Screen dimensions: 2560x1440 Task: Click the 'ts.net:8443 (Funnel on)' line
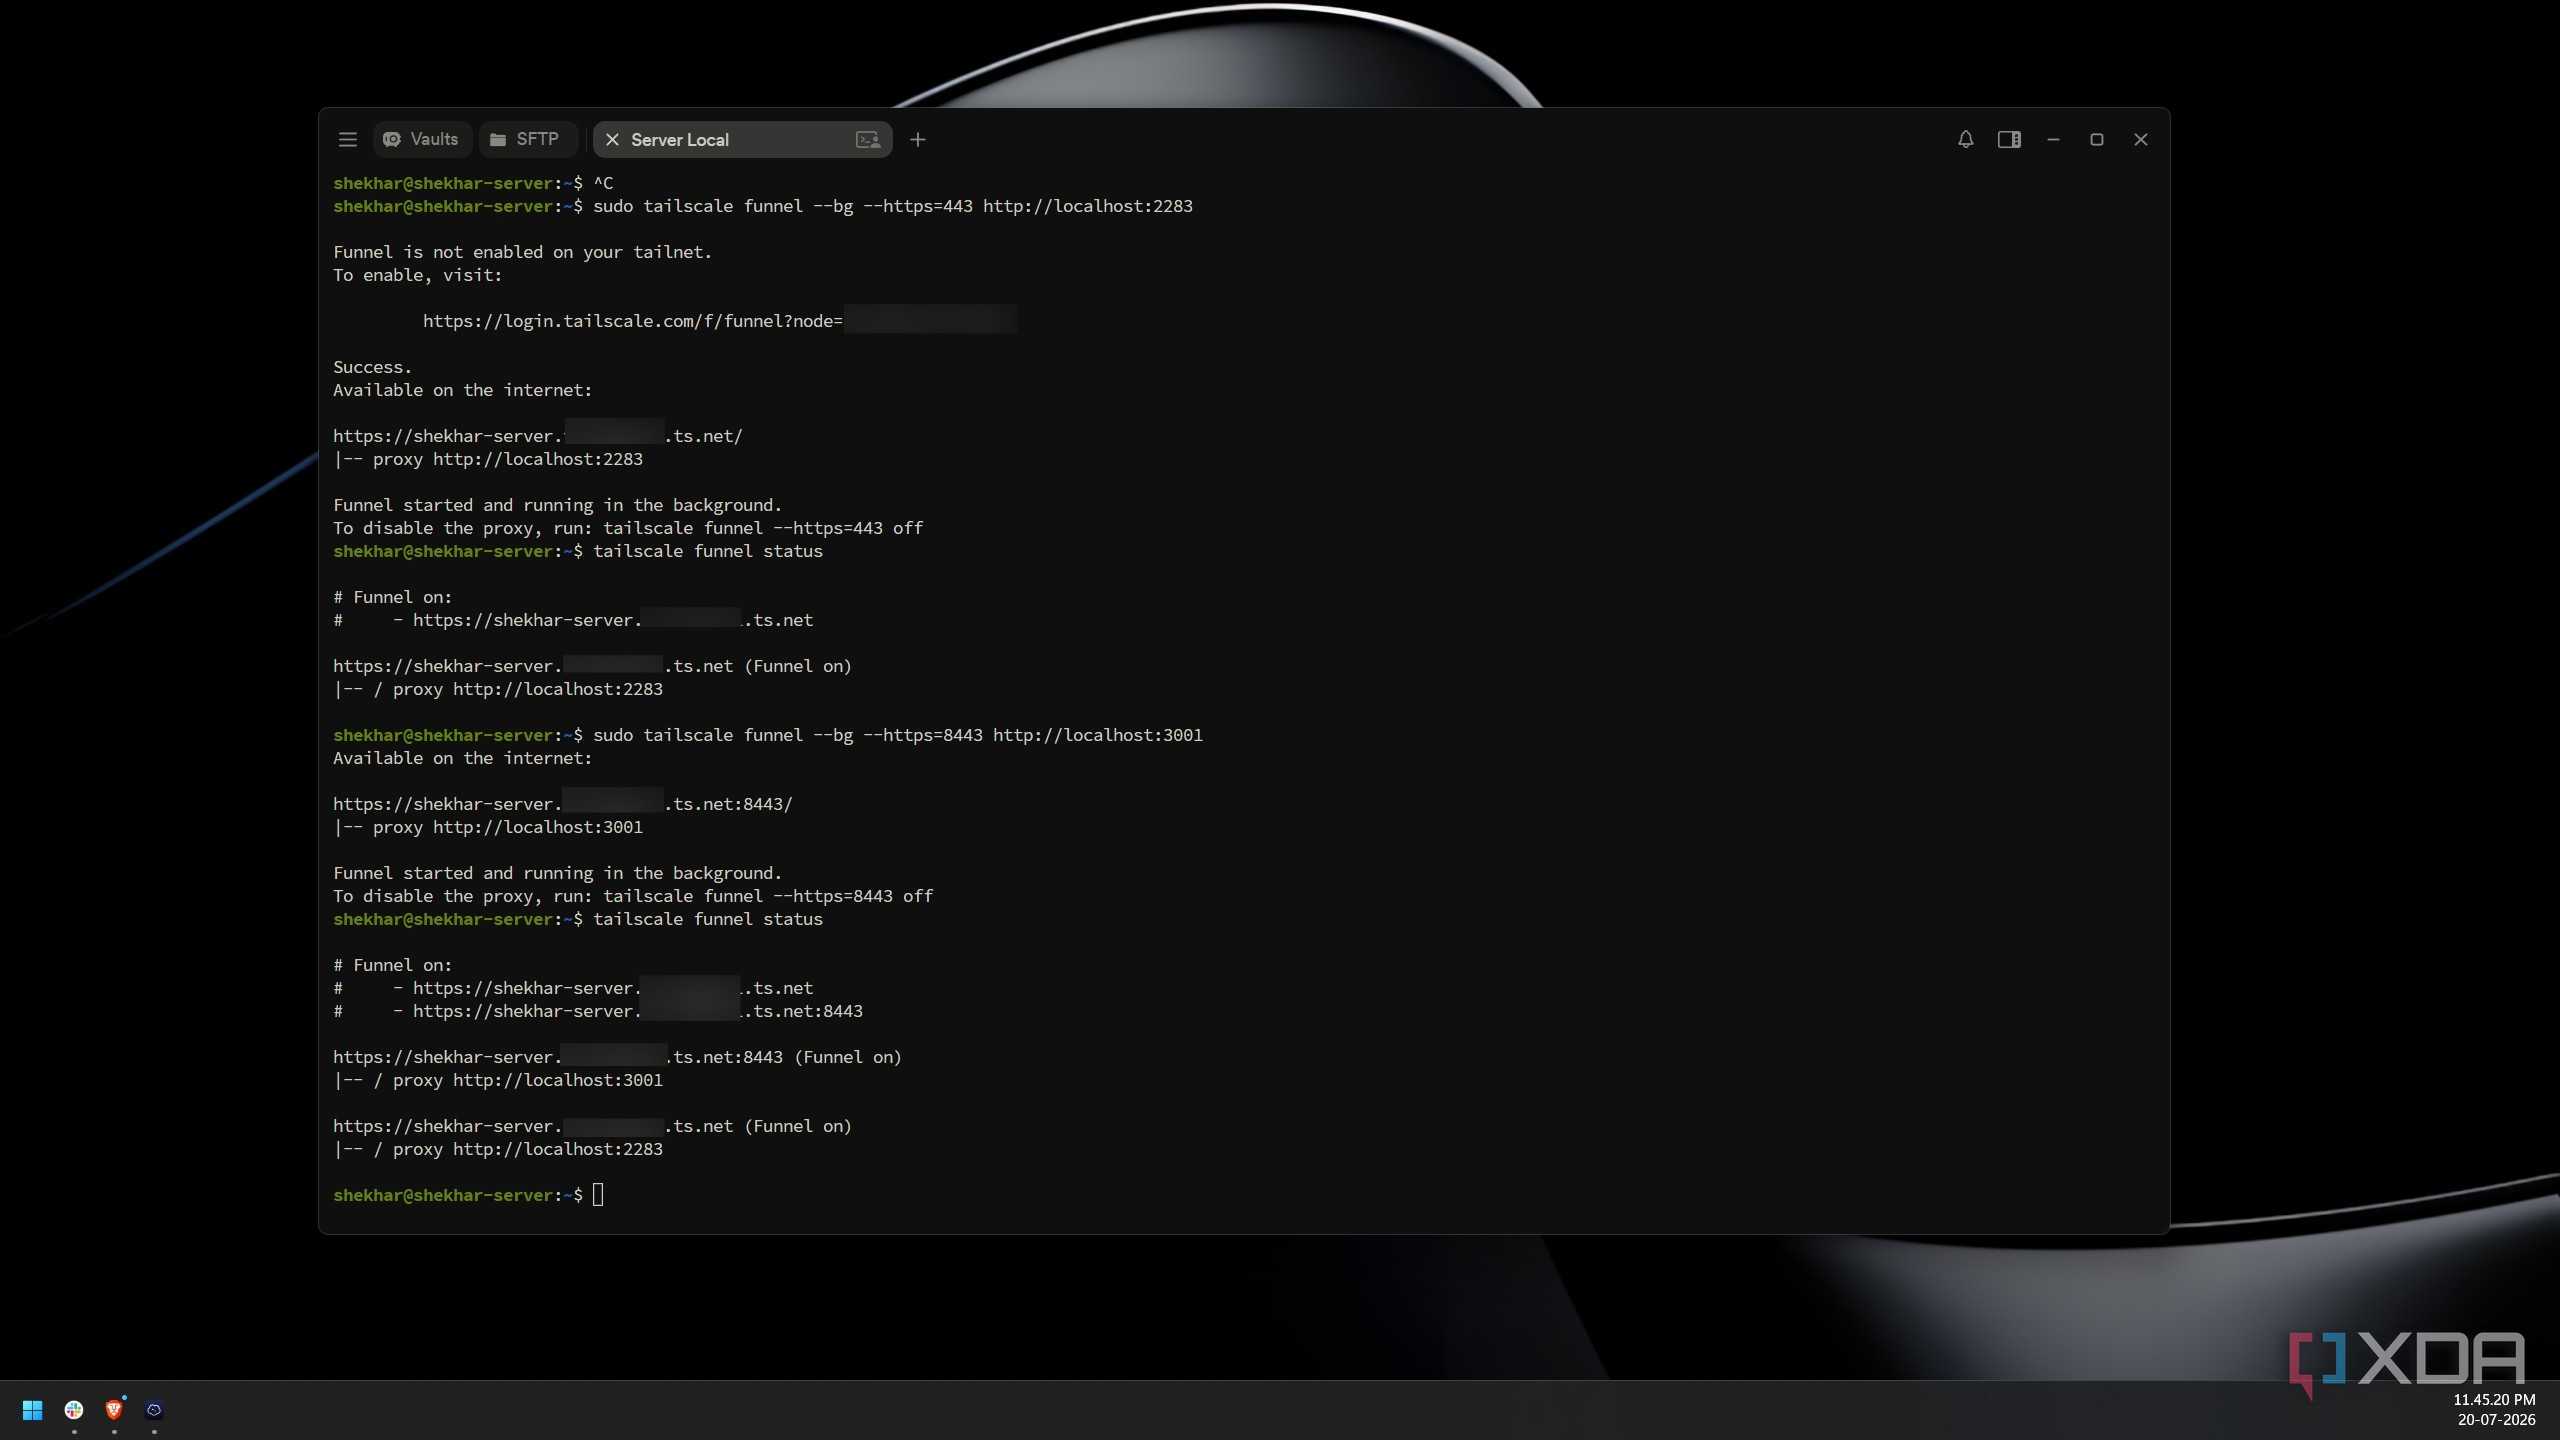(x=617, y=1057)
